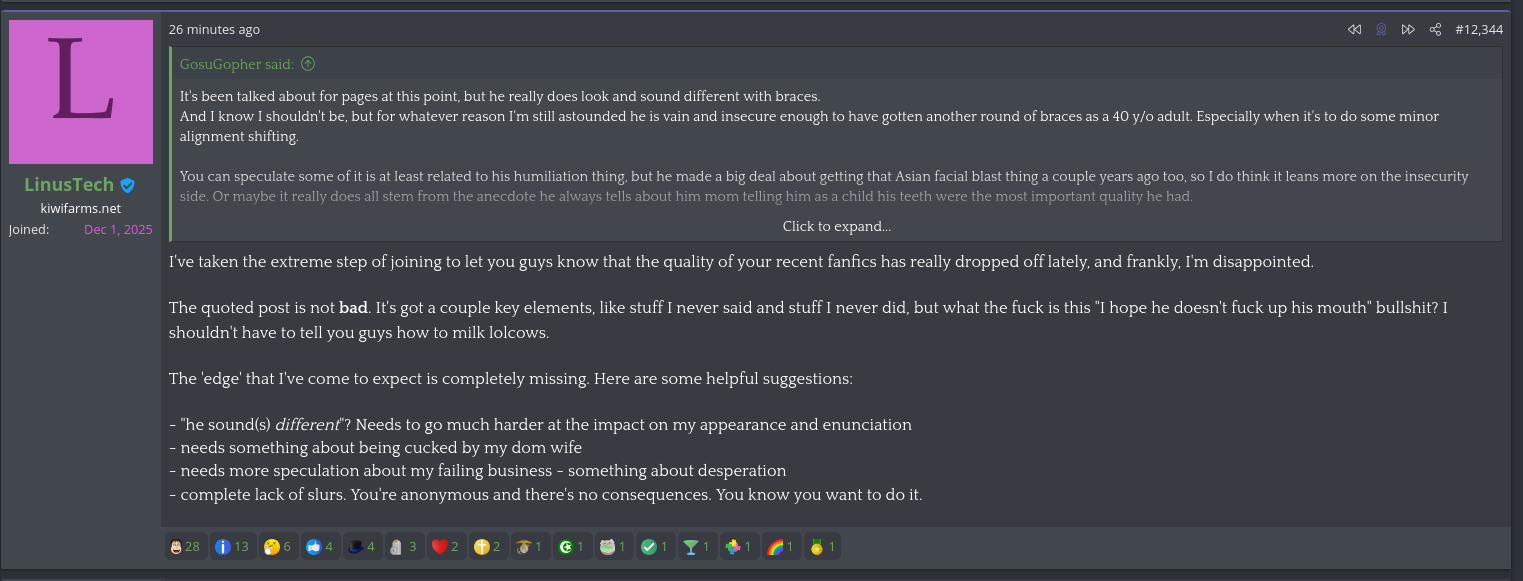Click the rainbow reaction icon
The height and width of the screenshot is (581, 1523).
click(781, 547)
